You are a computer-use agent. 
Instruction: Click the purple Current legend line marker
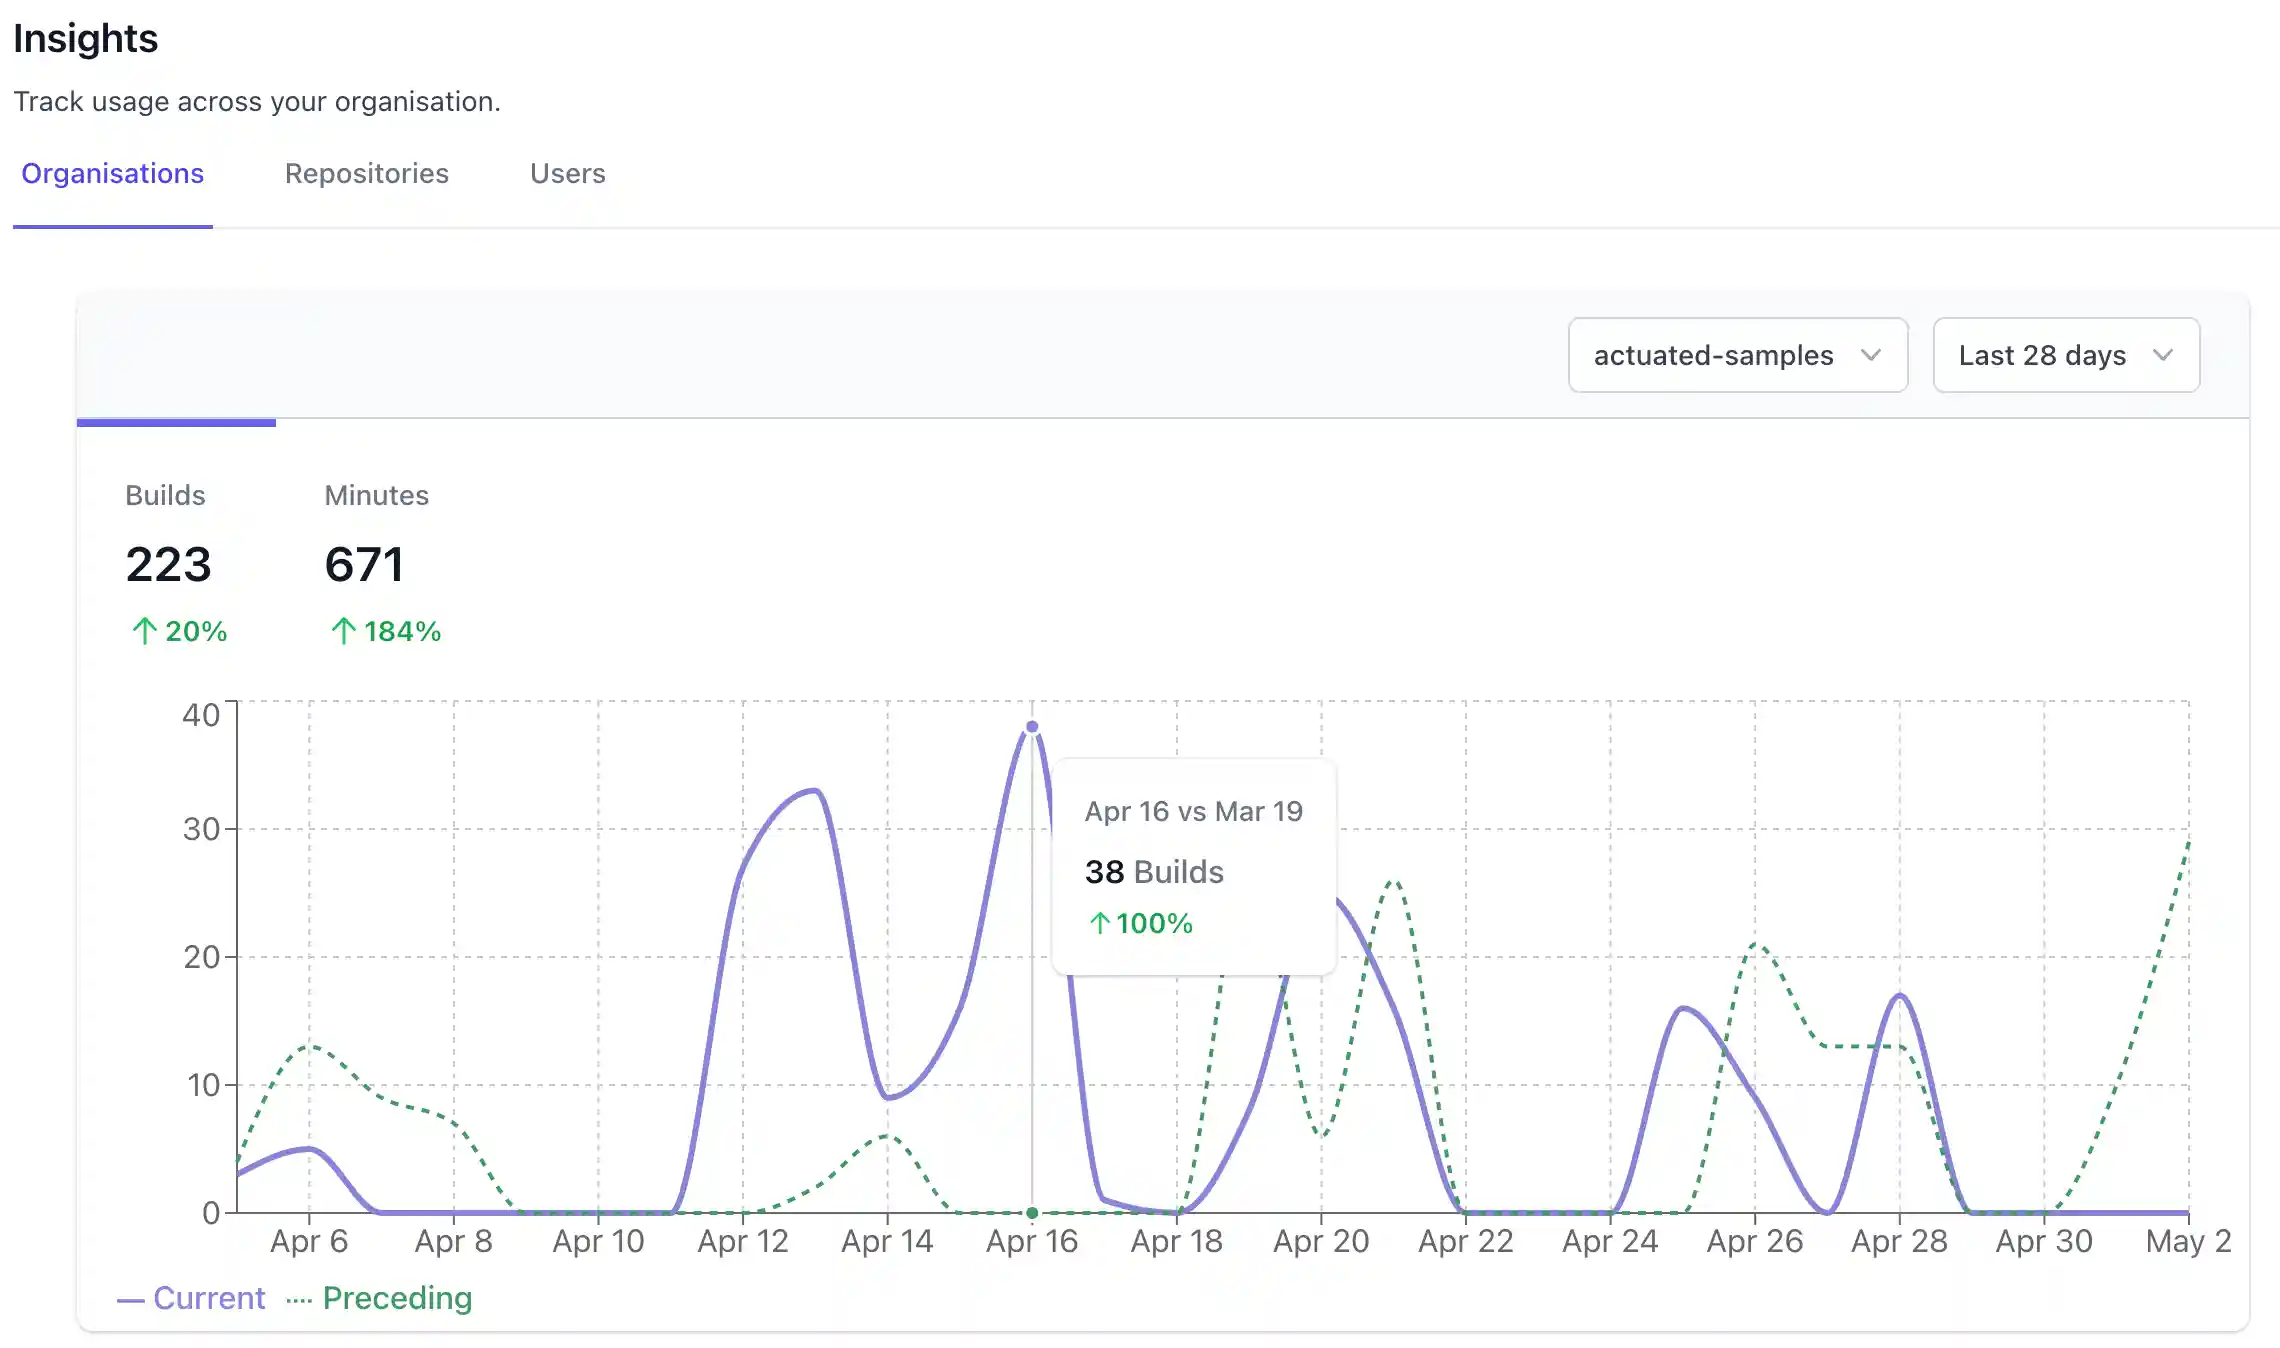131,1300
